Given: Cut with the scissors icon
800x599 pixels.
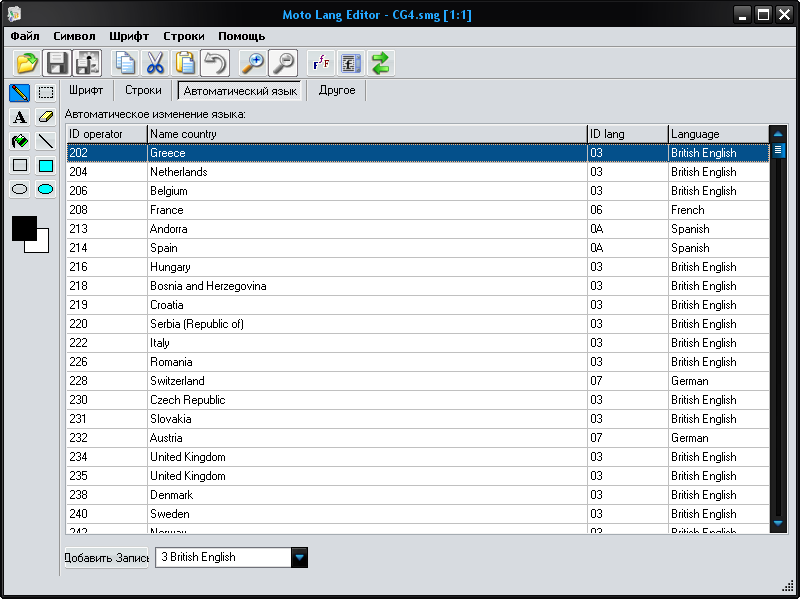Looking at the screenshot, I should tap(155, 63).
